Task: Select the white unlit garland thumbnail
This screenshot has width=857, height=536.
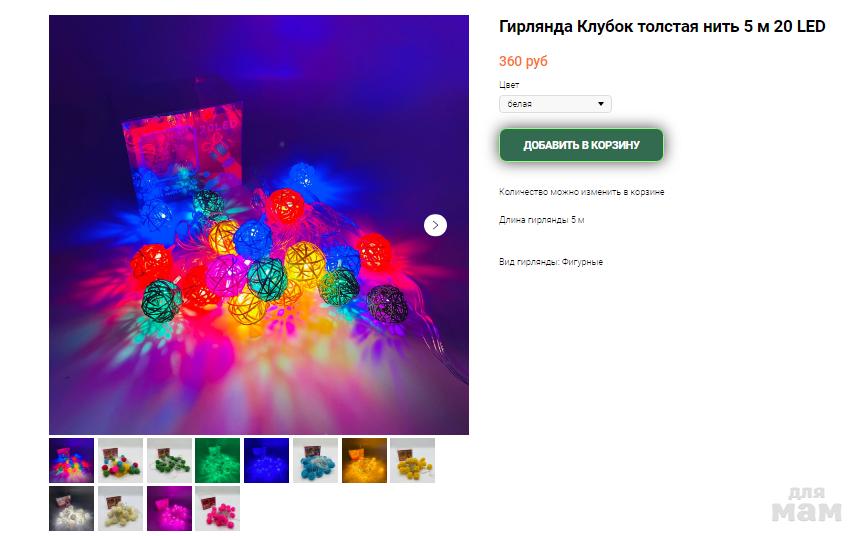Action: (x=120, y=508)
